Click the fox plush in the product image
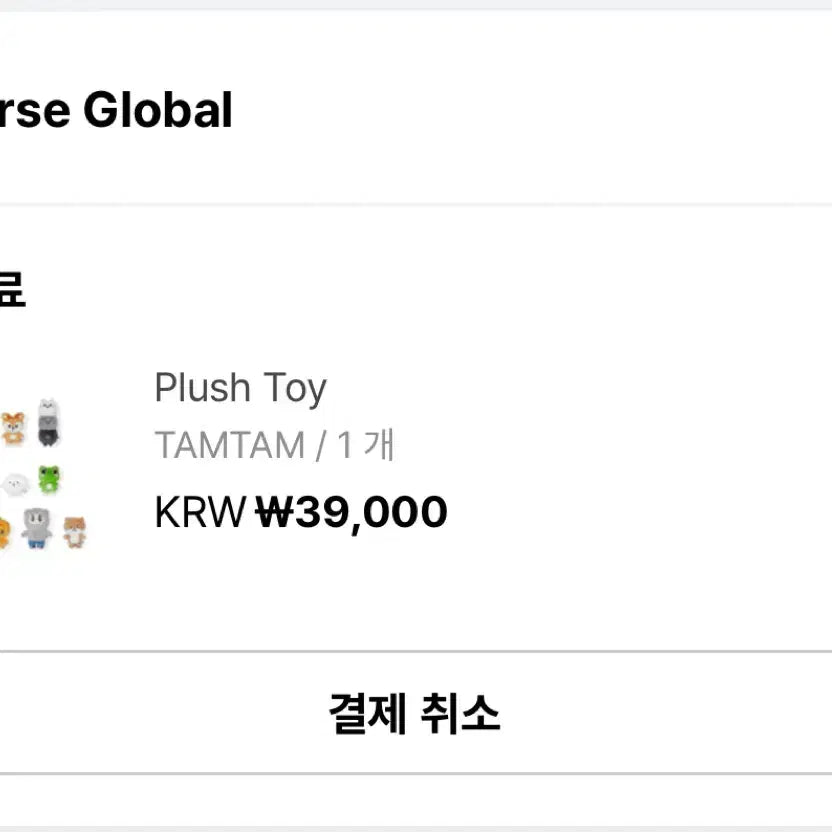 click(12, 428)
